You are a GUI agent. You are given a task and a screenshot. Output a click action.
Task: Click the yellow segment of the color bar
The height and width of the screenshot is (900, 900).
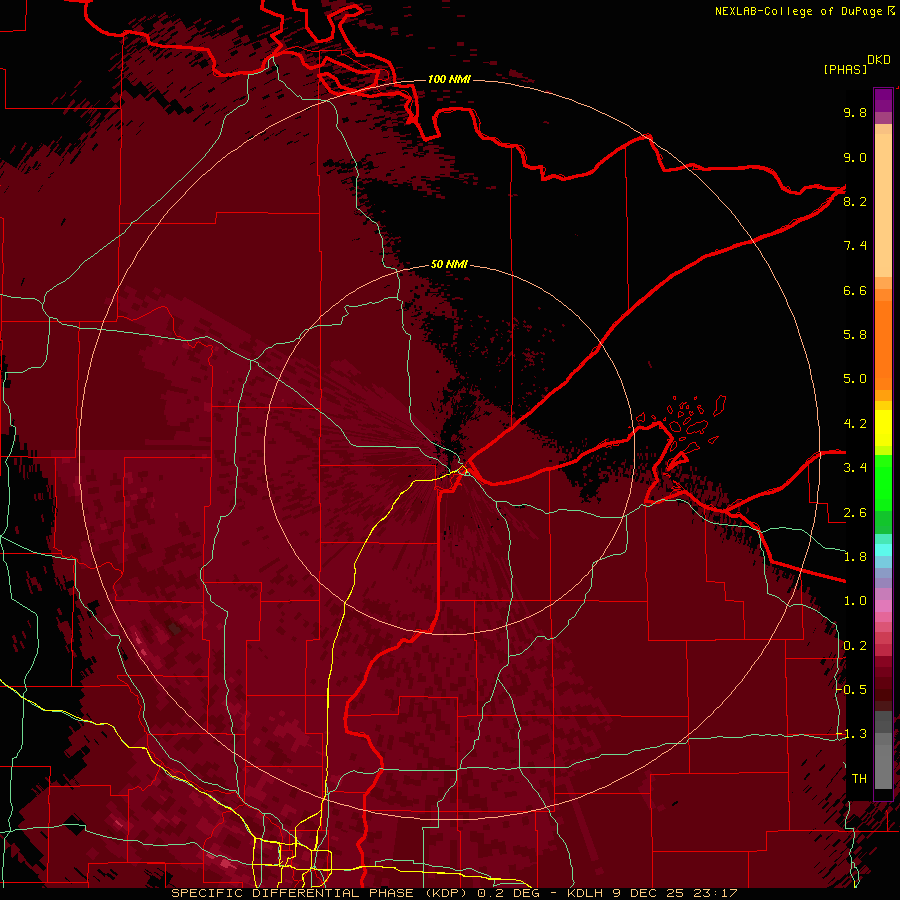click(x=883, y=428)
